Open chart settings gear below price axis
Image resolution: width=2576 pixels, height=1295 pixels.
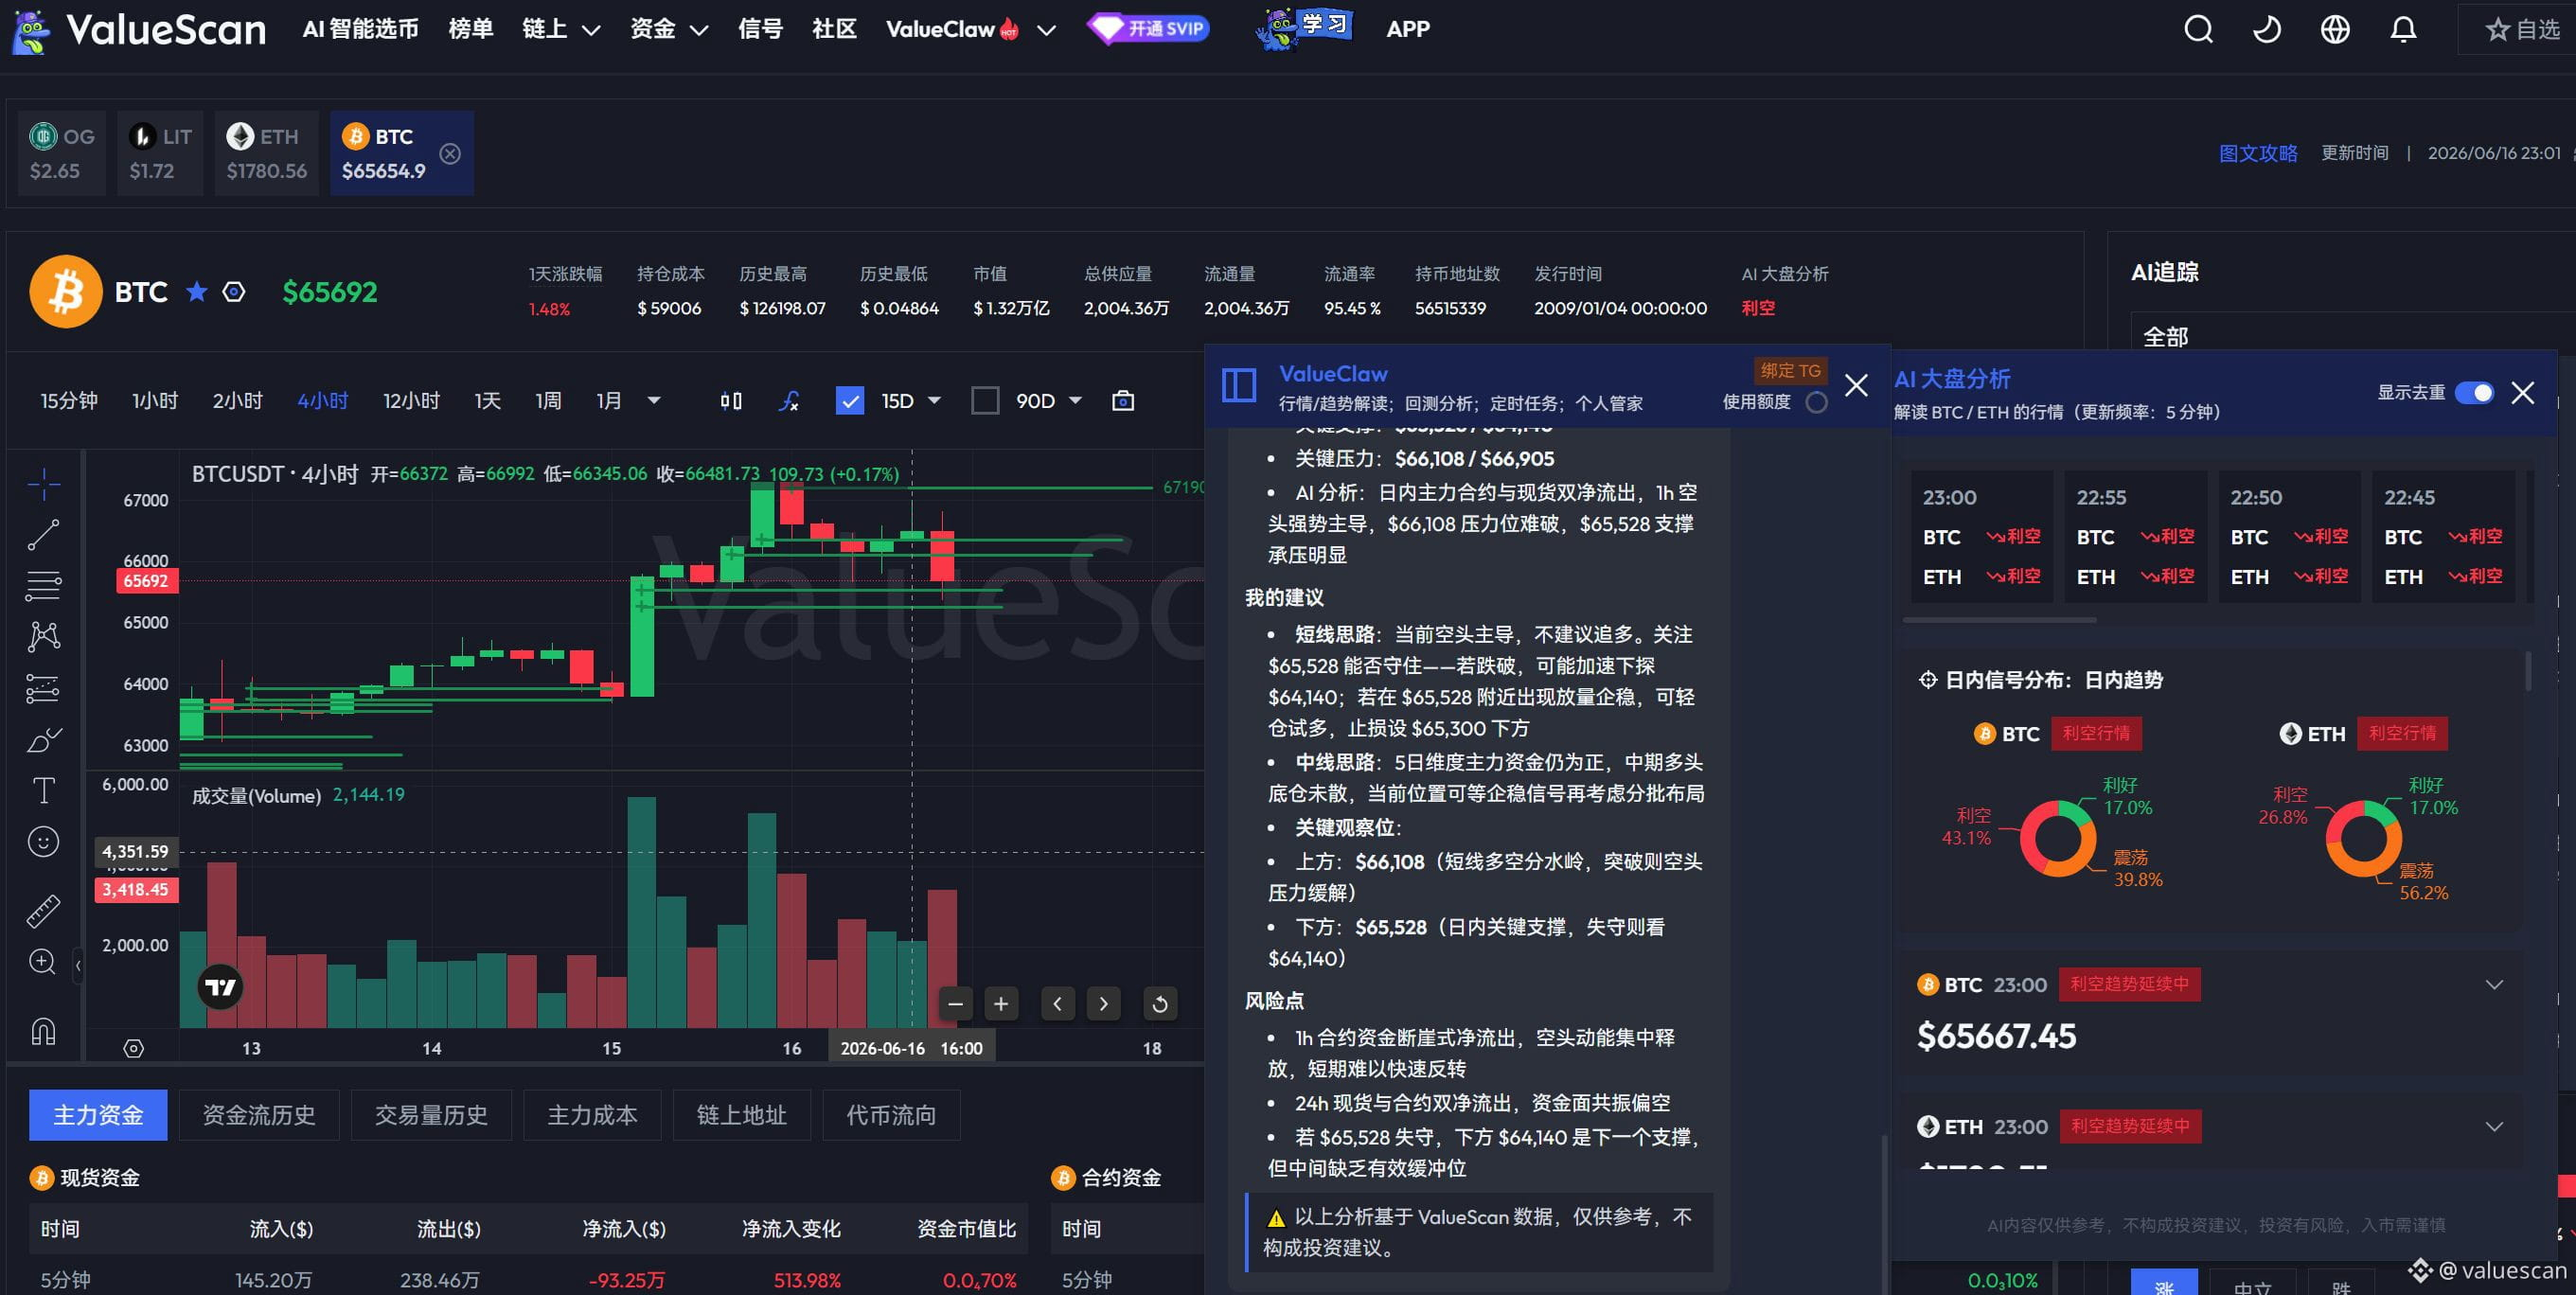click(x=133, y=1048)
